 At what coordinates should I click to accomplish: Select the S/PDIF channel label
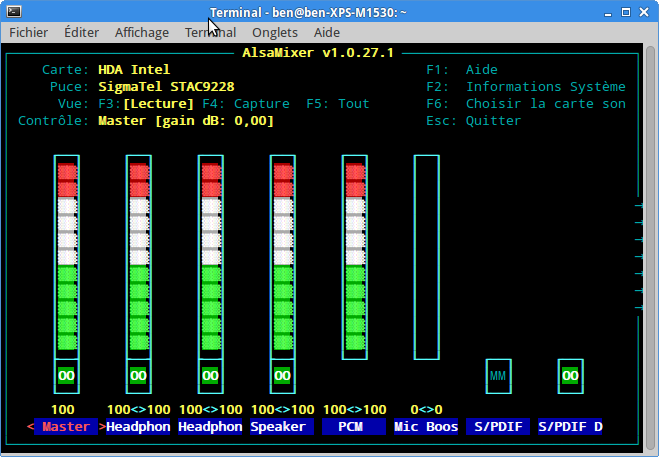pyautogui.click(x=498, y=427)
